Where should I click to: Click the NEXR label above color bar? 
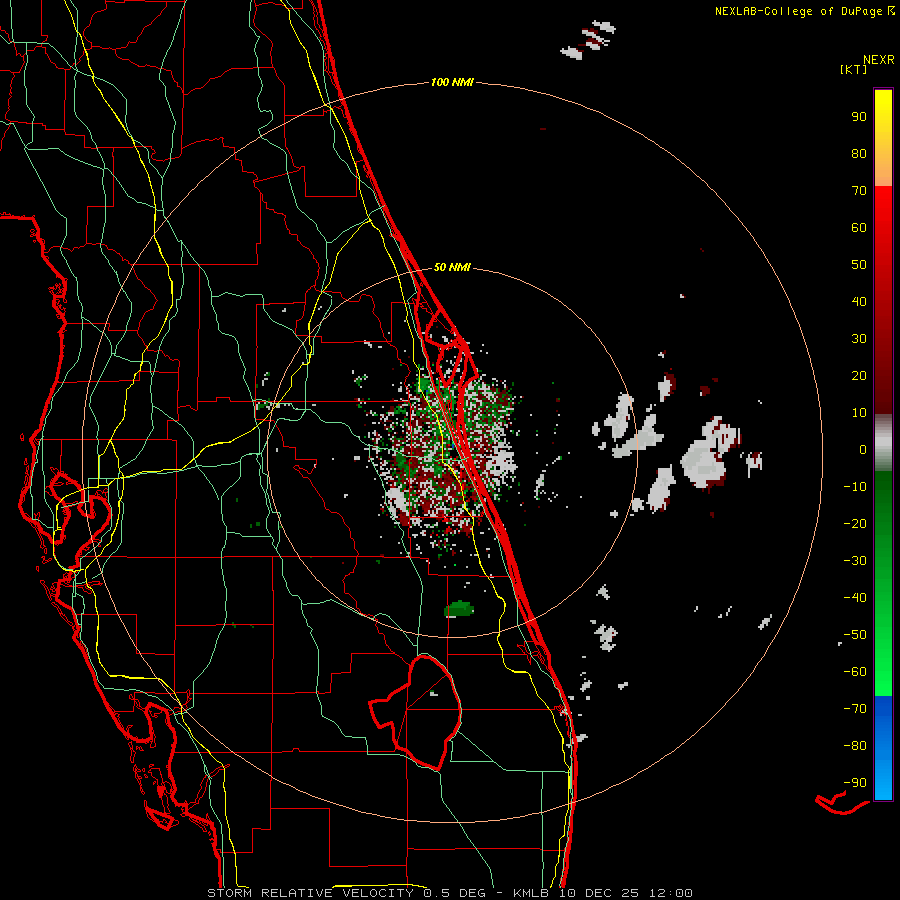click(x=879, y=60)
